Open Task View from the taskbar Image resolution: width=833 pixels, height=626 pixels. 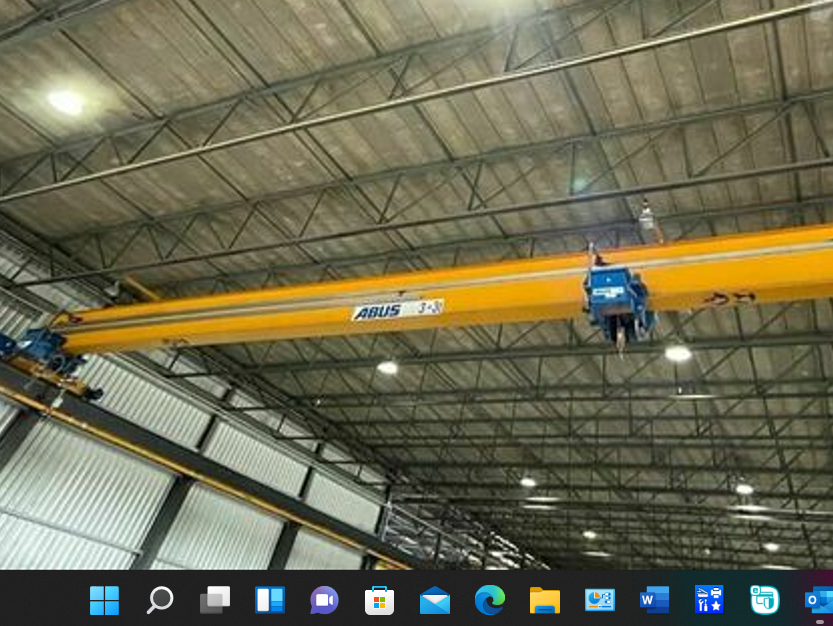pos(215,600)
